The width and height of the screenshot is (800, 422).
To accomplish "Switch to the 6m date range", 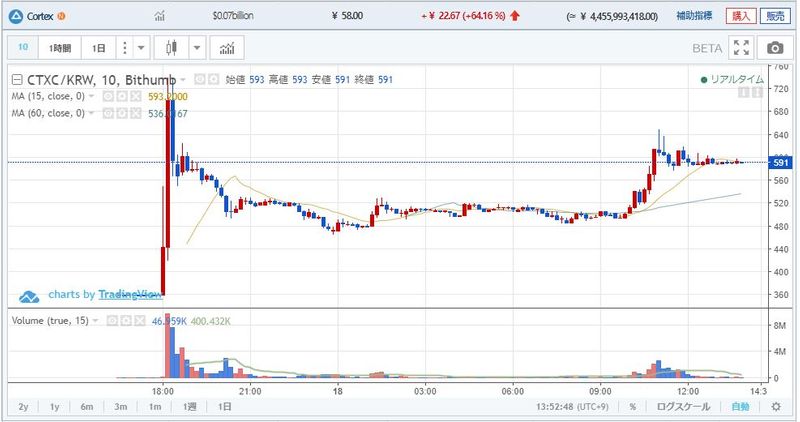I will [87, 407].
